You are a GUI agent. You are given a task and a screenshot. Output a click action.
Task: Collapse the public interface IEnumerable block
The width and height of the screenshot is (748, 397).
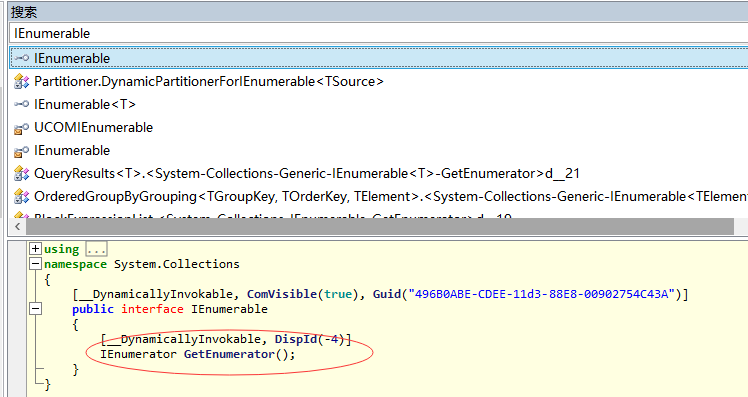pyautogui.click(x=35, y=309)
